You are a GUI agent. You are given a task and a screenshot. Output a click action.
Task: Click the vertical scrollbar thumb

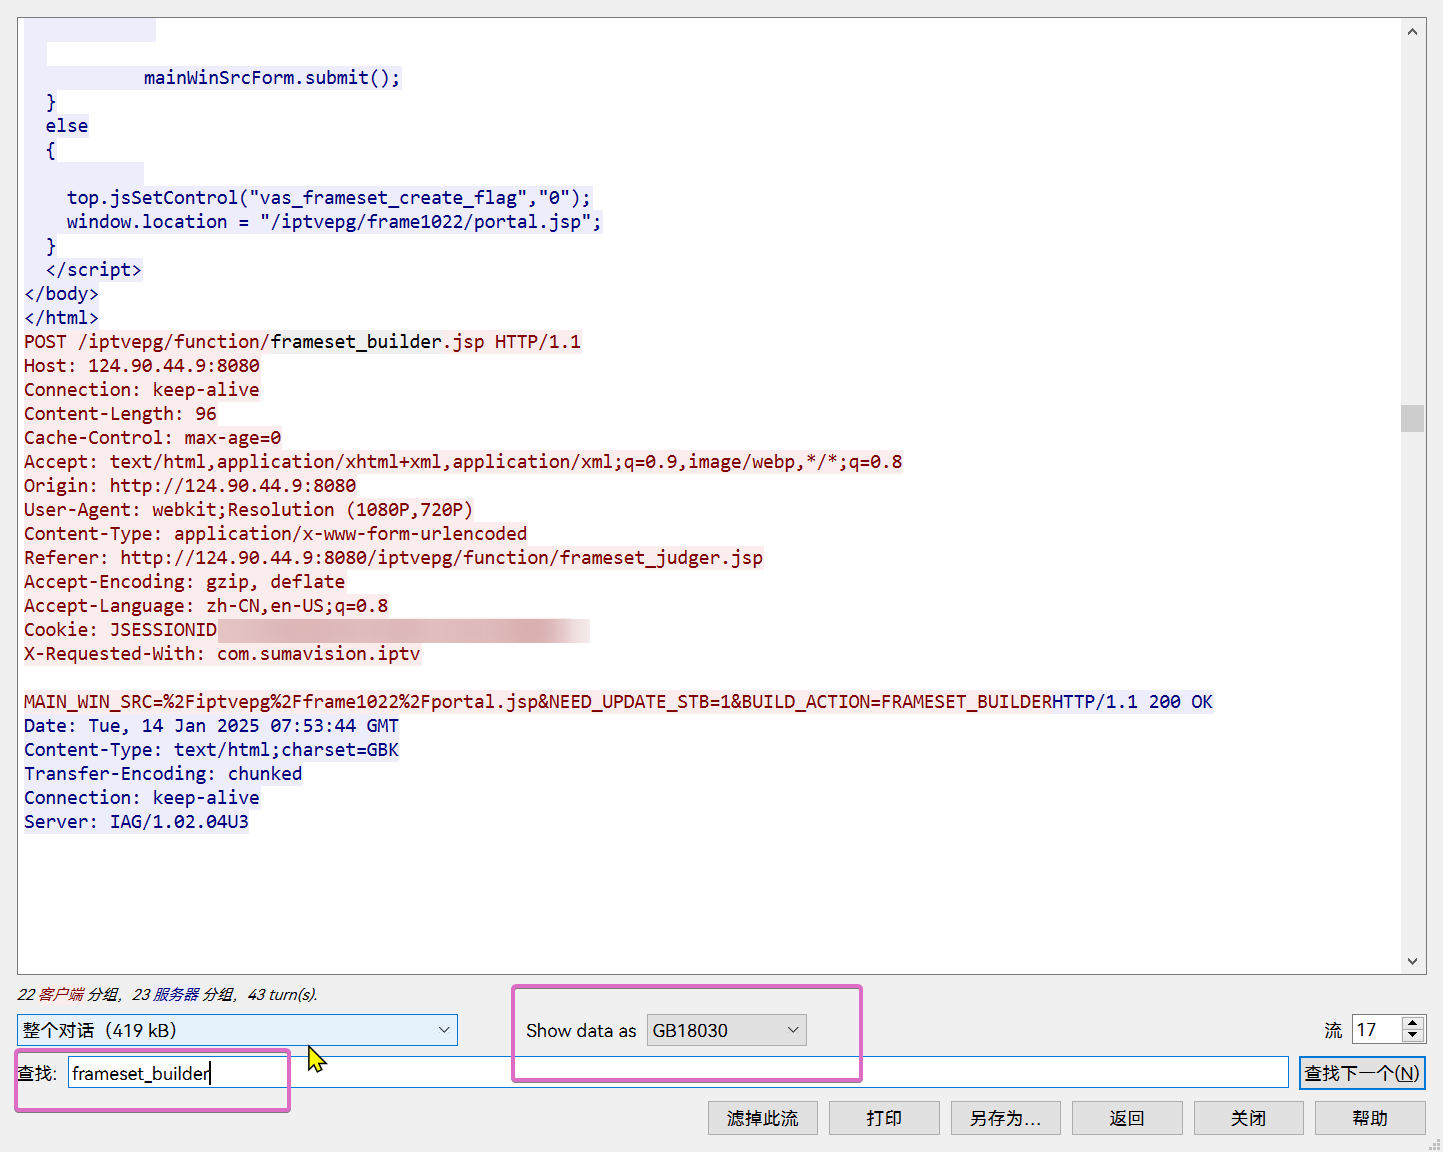click(1412, 418)
